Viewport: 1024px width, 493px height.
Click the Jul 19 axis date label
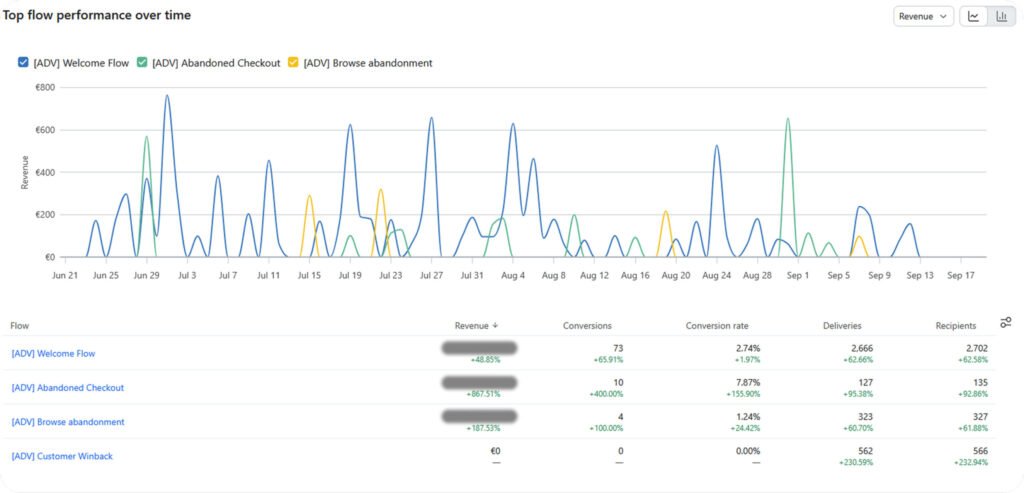point(350,276)
